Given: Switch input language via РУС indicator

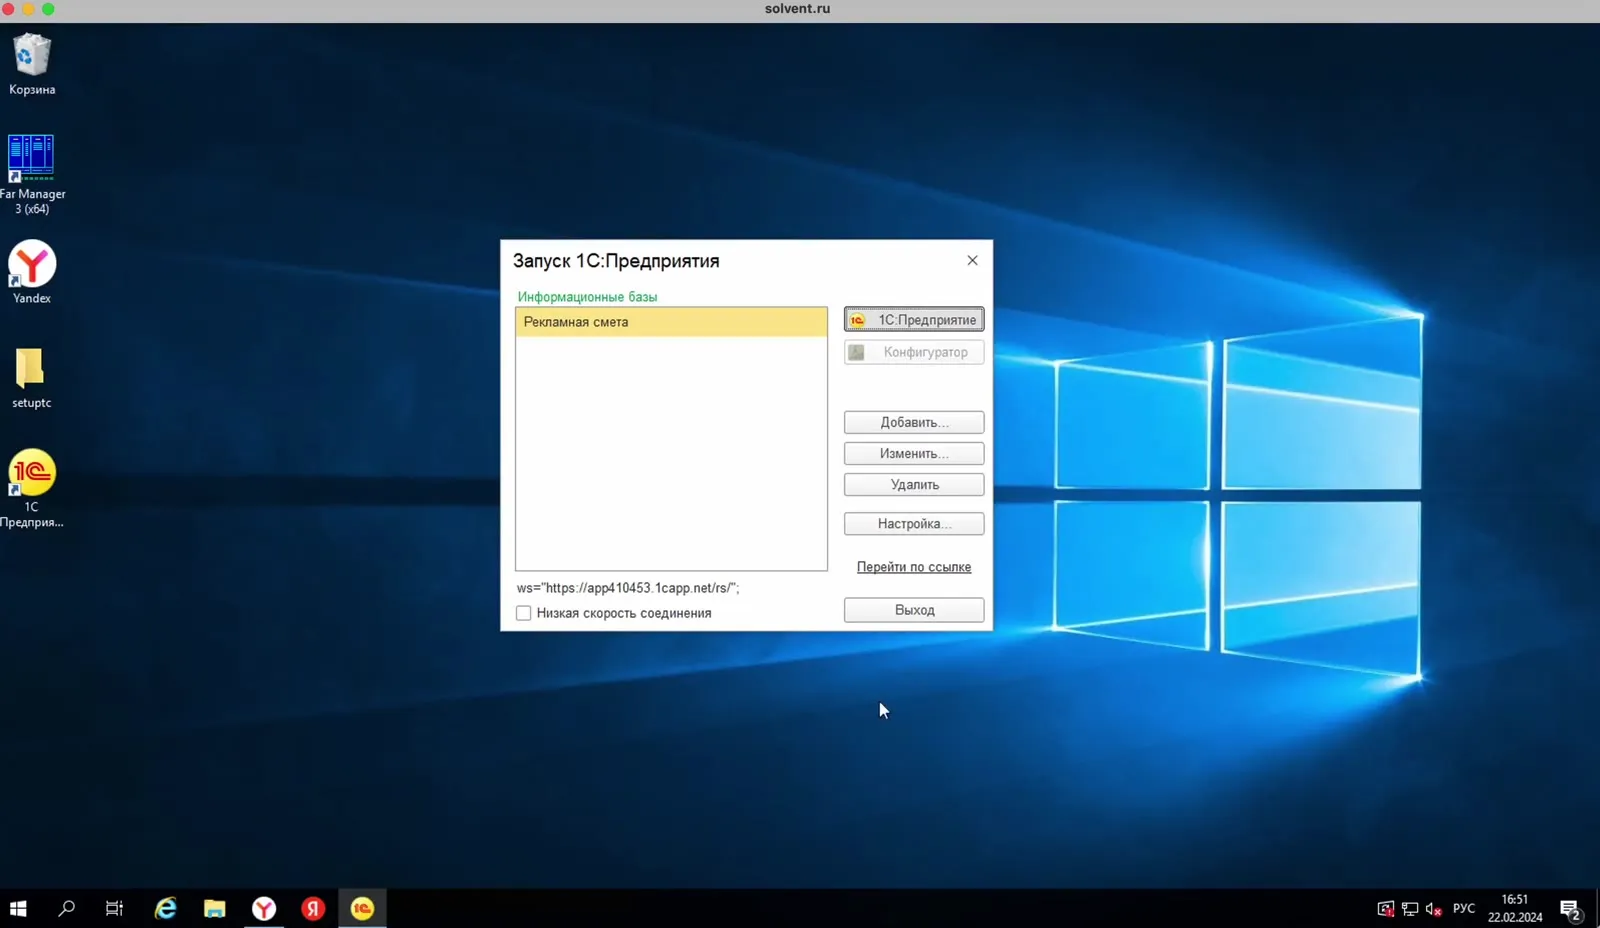Looking at the screenshot, I should tap(1464, 908).
